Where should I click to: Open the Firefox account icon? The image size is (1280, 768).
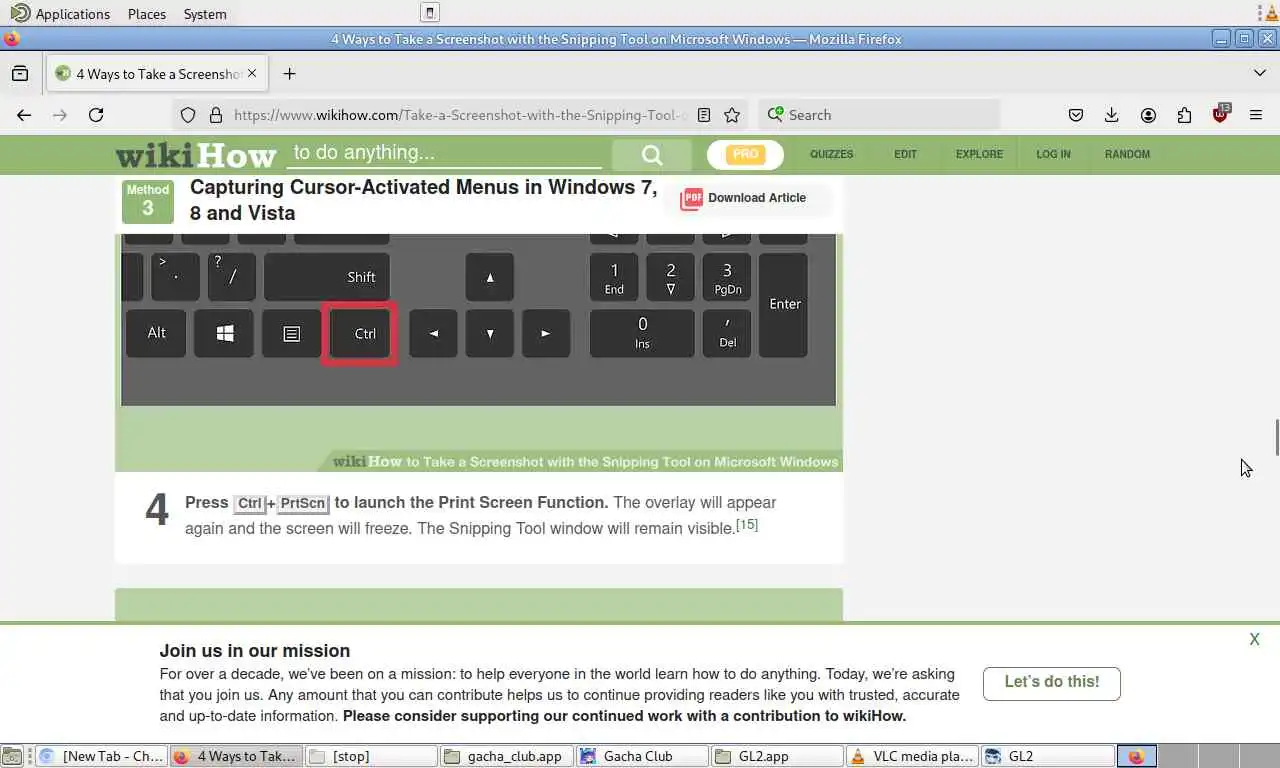pos(1148,115)
